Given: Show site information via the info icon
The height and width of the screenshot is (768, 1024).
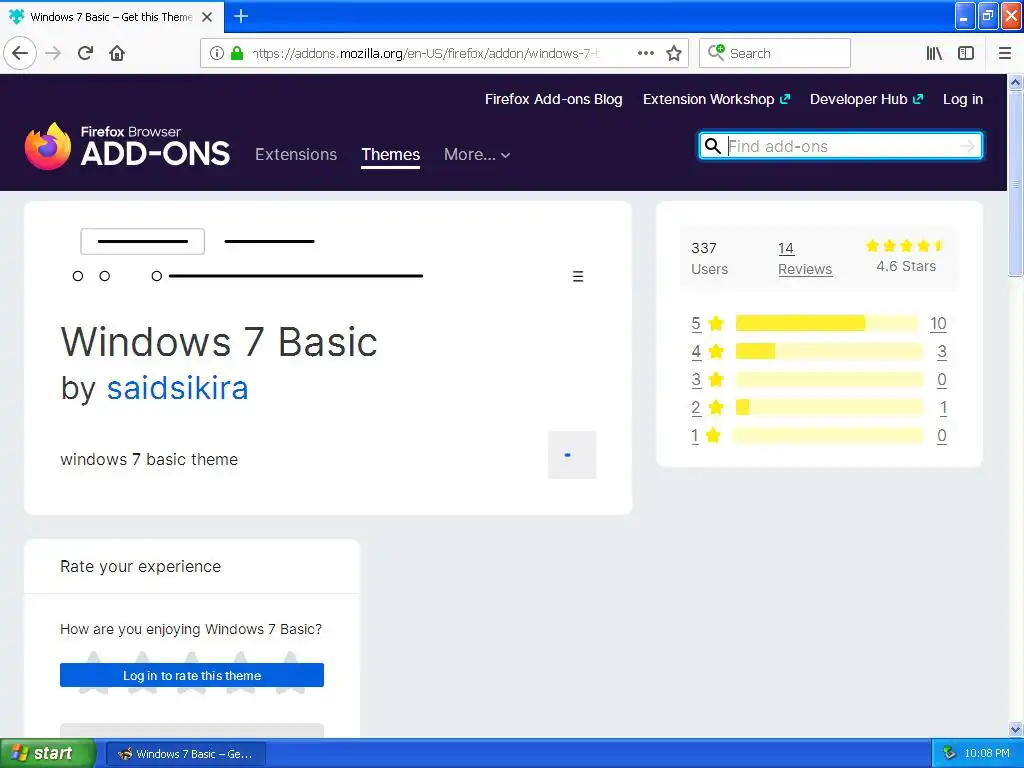Looking at the screenshot, I should click(217, 53).
